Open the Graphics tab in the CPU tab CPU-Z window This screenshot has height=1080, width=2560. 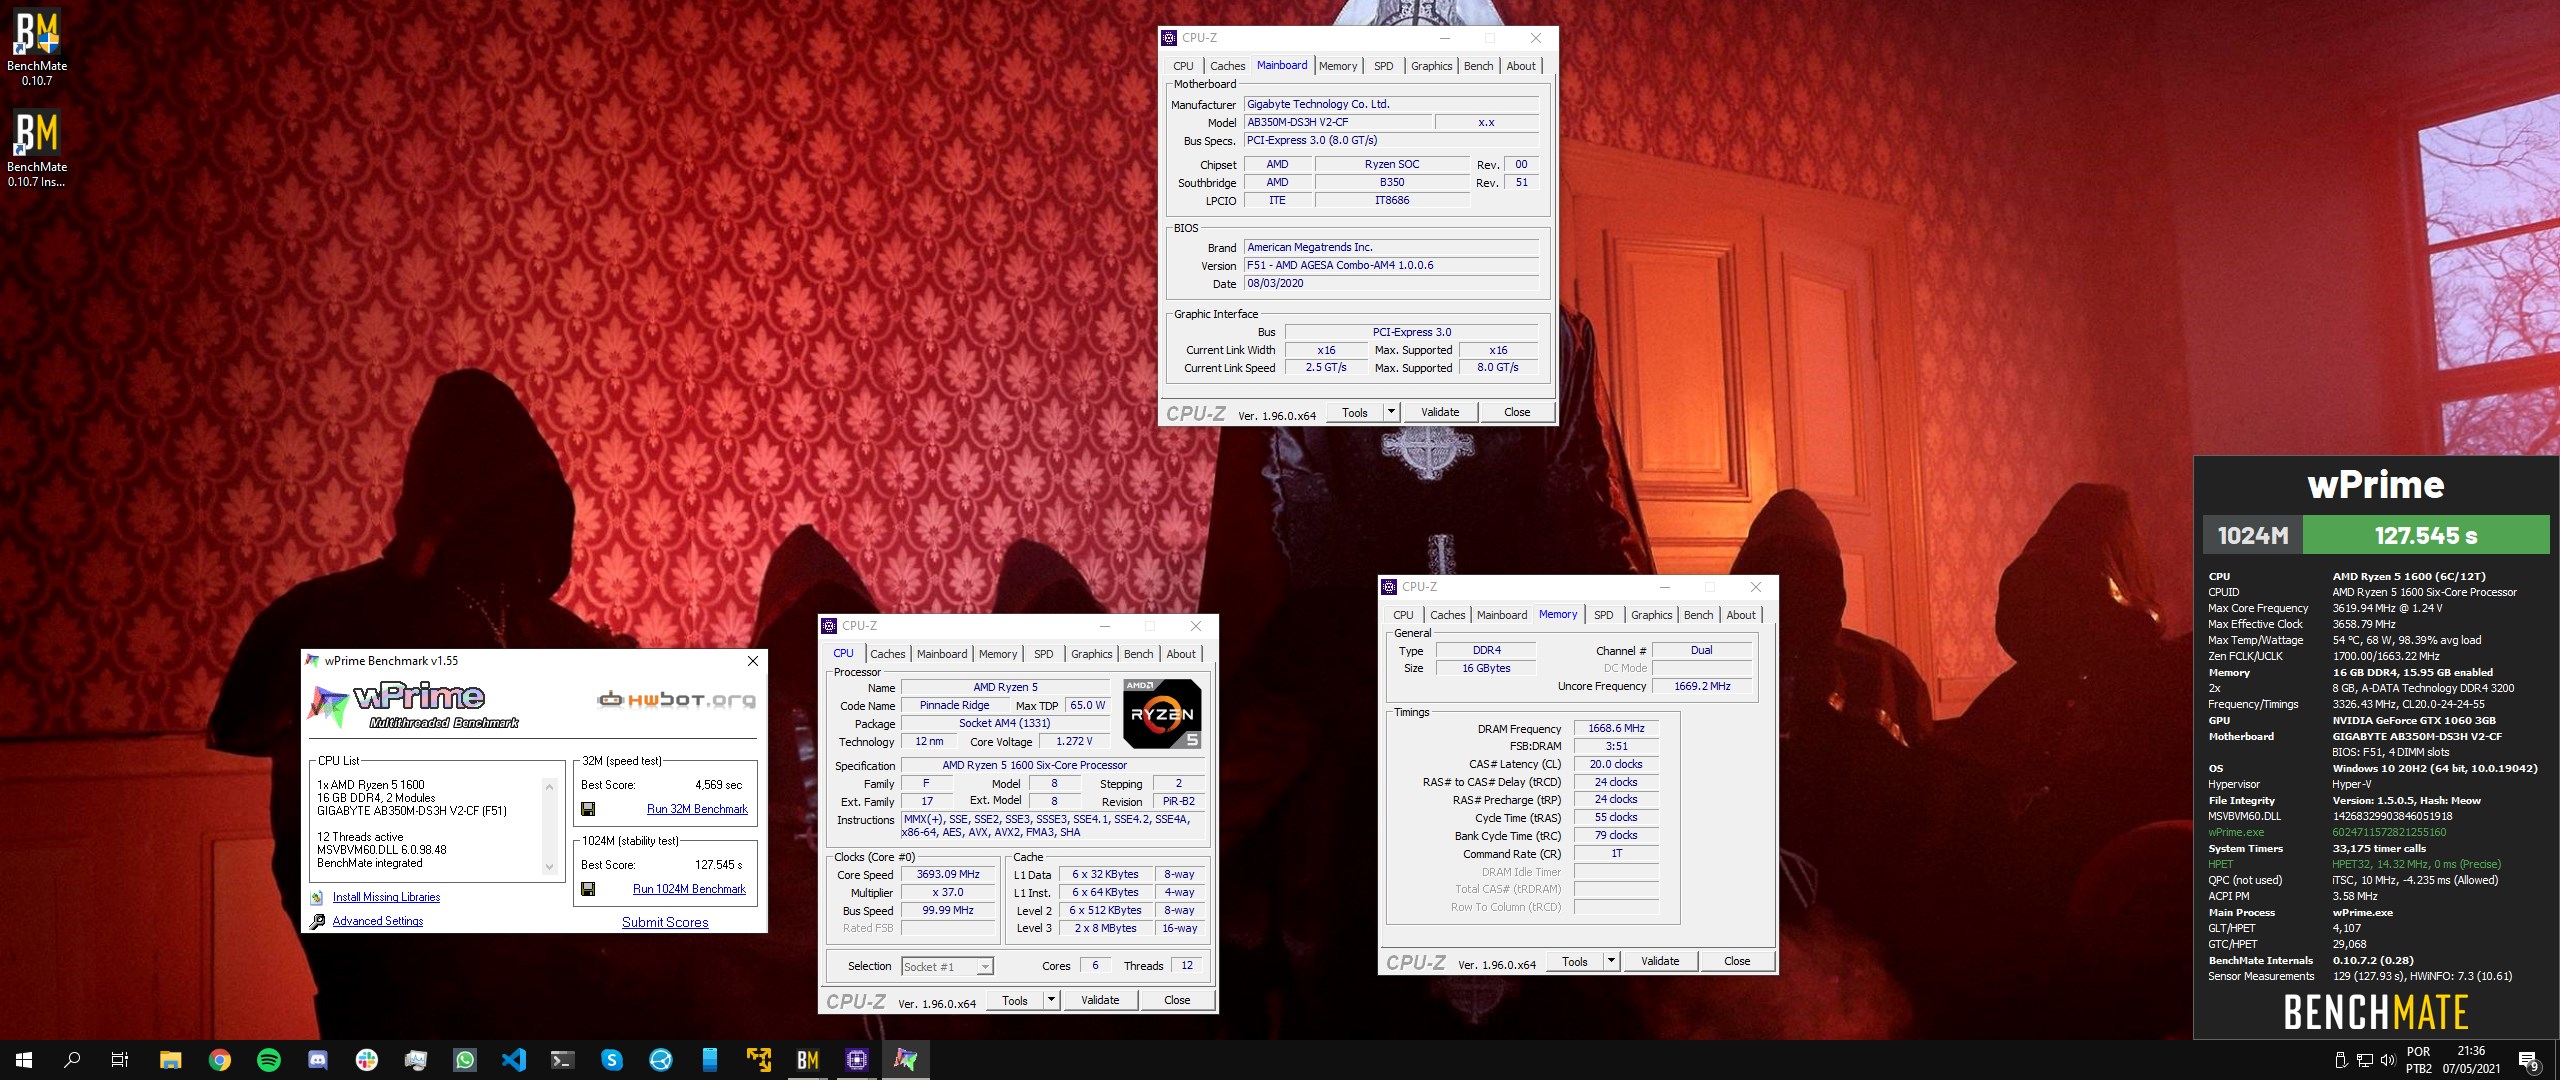(x=1091, y=654)
